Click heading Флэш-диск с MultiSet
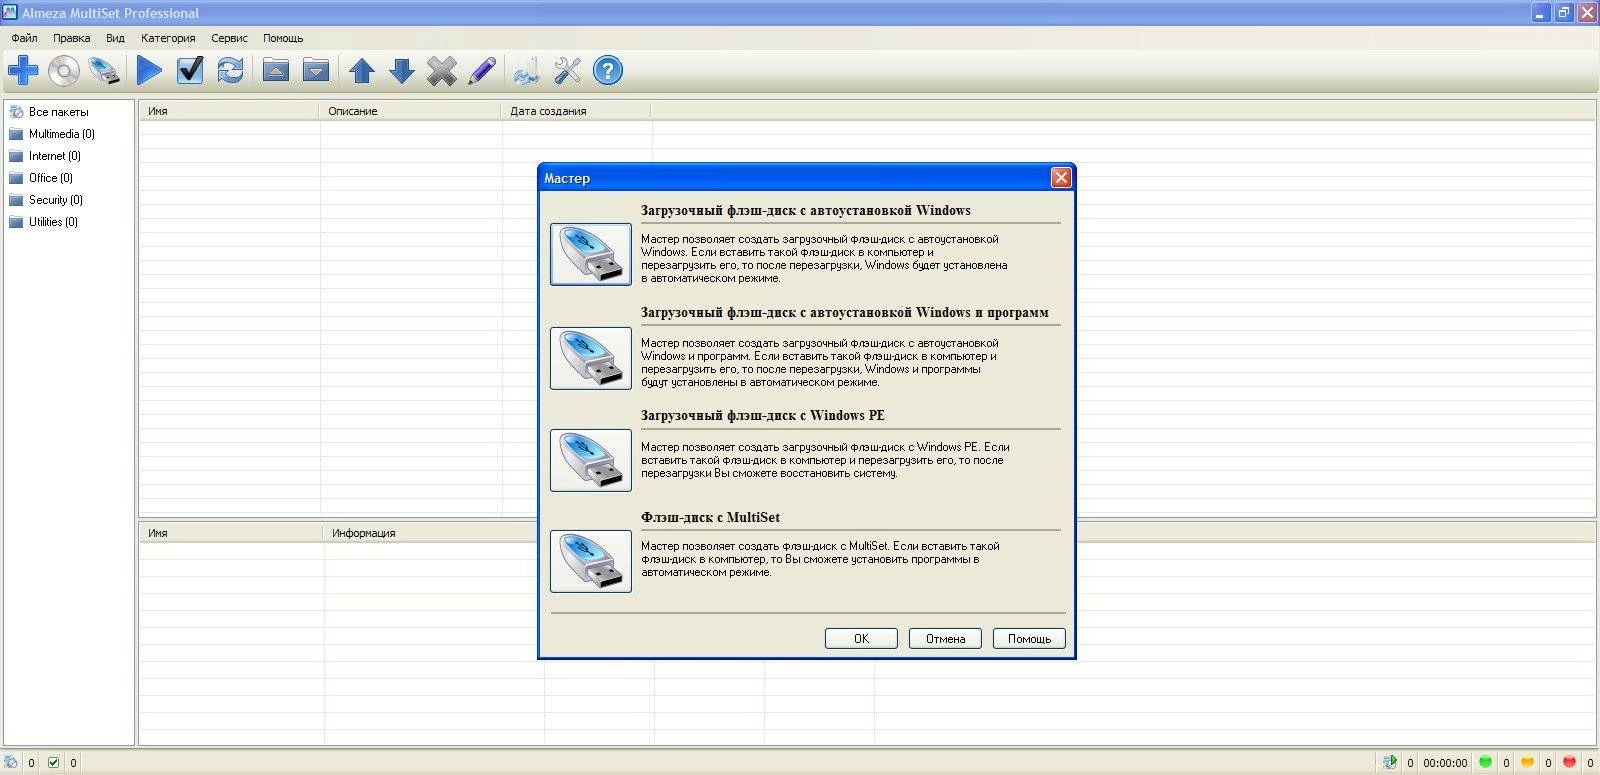 tap(710, 517)
